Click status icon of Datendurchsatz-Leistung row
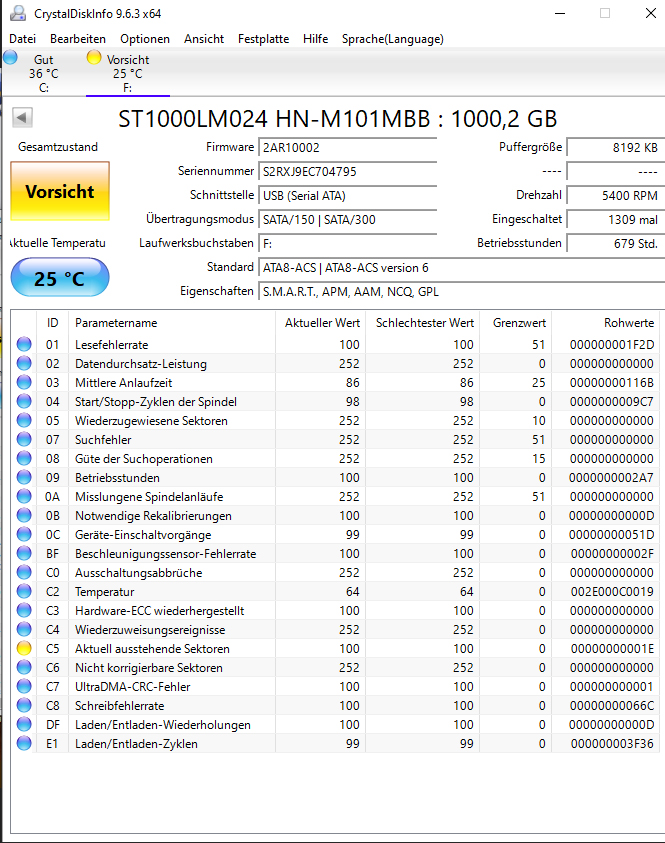This screenshot has height=843, width=665. [x=24, y=363]
